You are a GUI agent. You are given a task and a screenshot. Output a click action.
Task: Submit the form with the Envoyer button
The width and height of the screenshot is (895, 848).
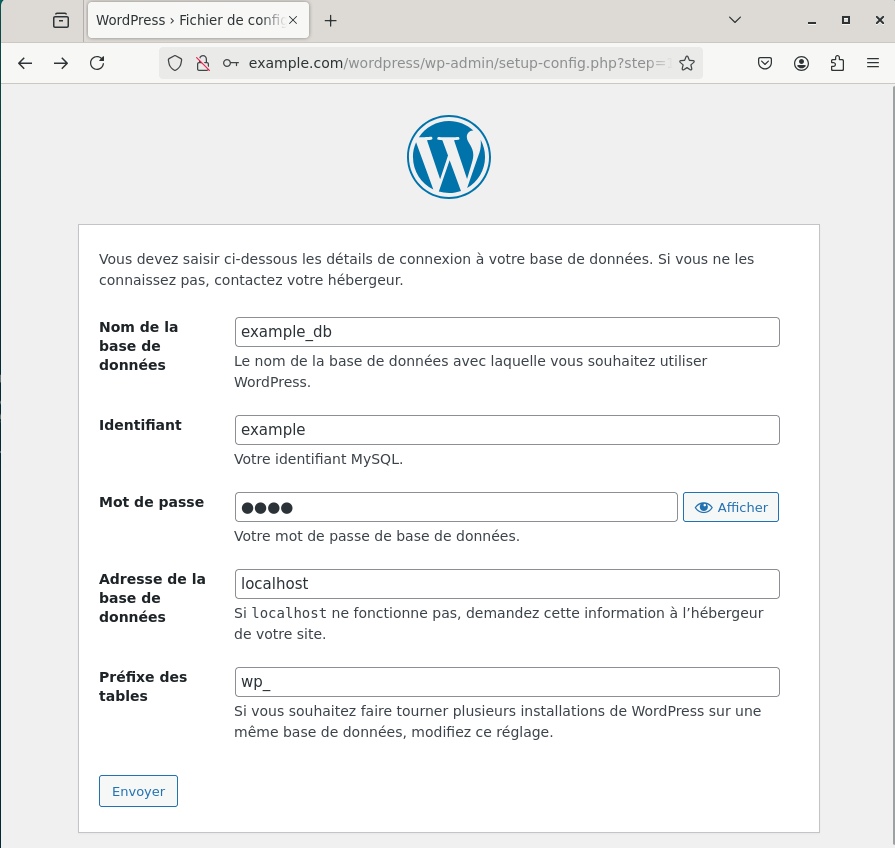138,791
